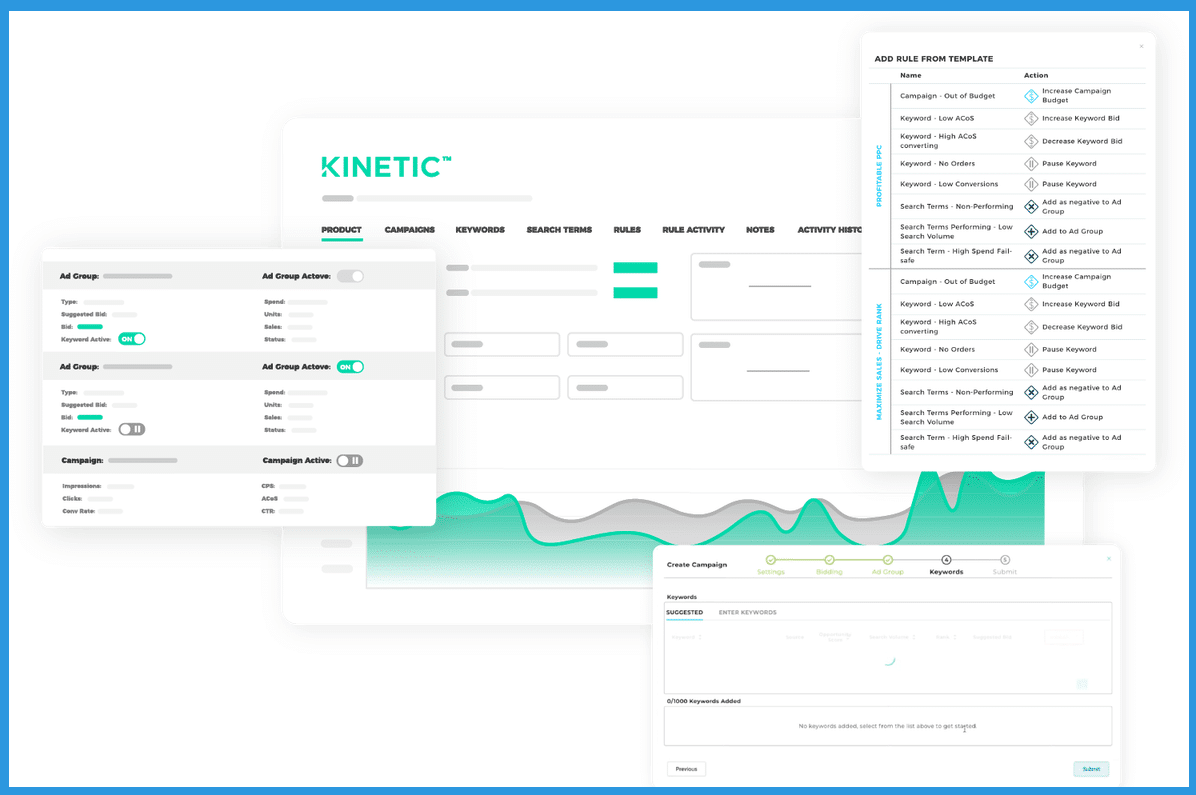The width and height of the screenshot is (1196, 795).
Task: Turn on the switched-off Ad Group Active toggle
Action: 350,276
